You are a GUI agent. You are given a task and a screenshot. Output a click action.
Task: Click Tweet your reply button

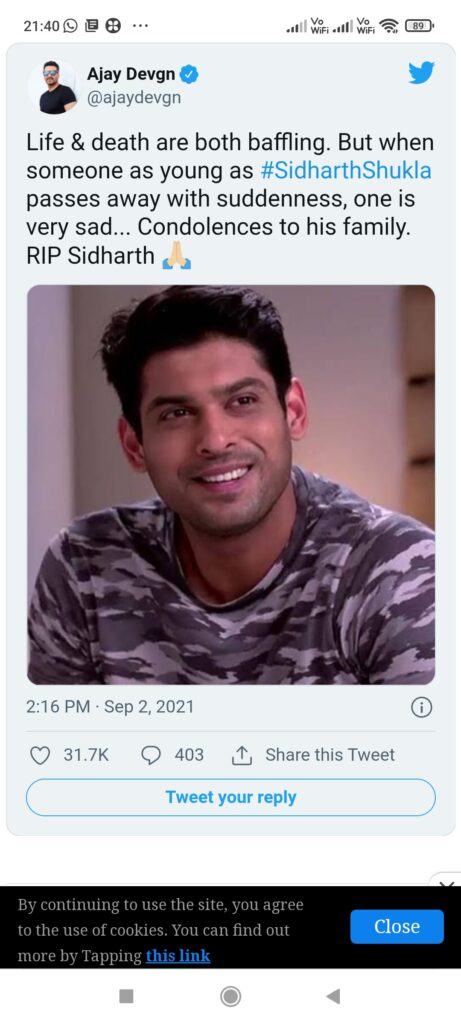pos(230,797)
